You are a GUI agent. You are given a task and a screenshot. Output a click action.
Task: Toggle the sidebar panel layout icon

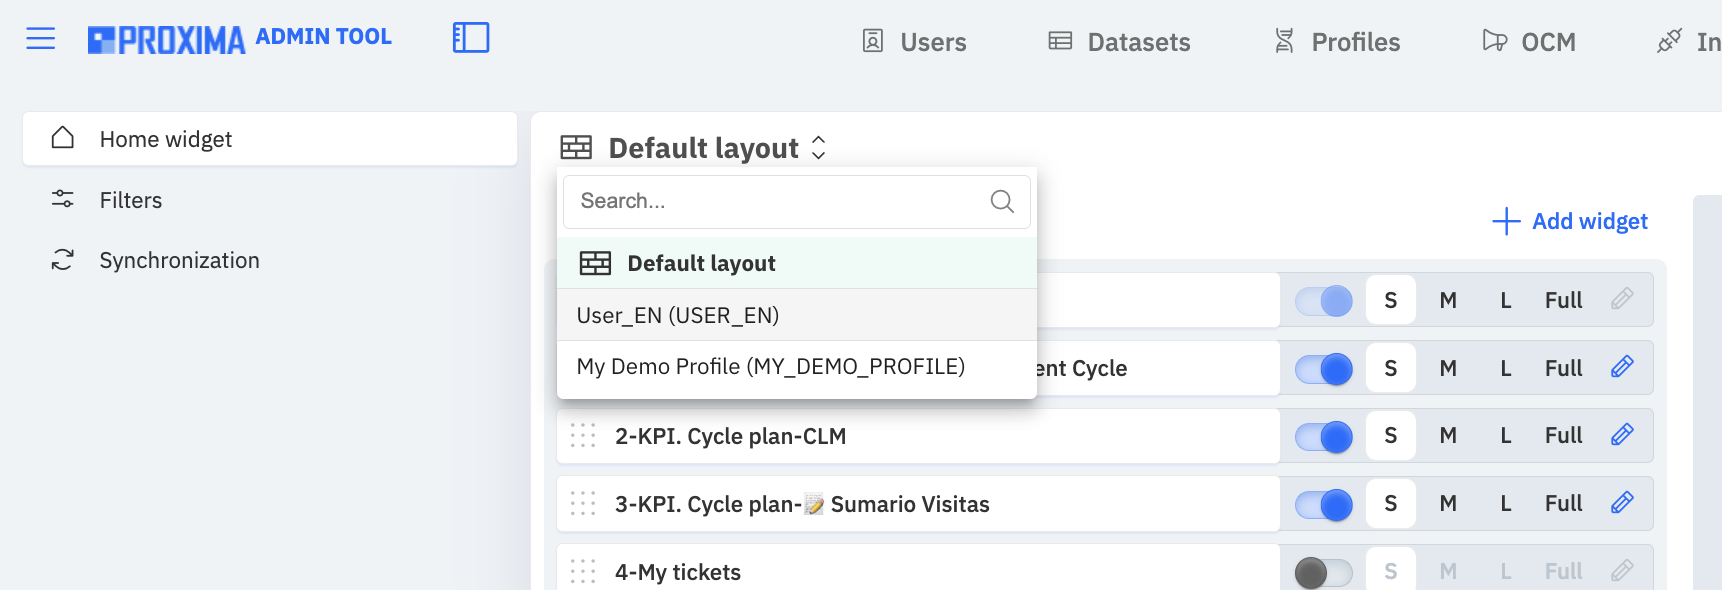click(x=471, y=38)
